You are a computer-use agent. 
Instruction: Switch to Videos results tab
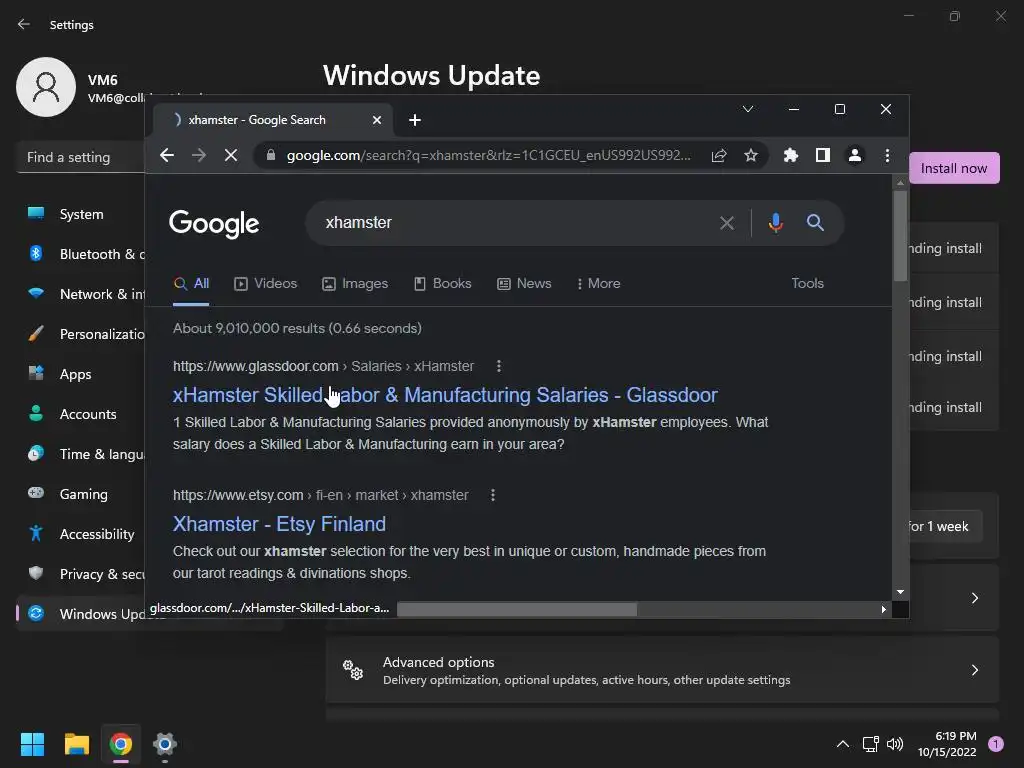(x=265, y=283)
